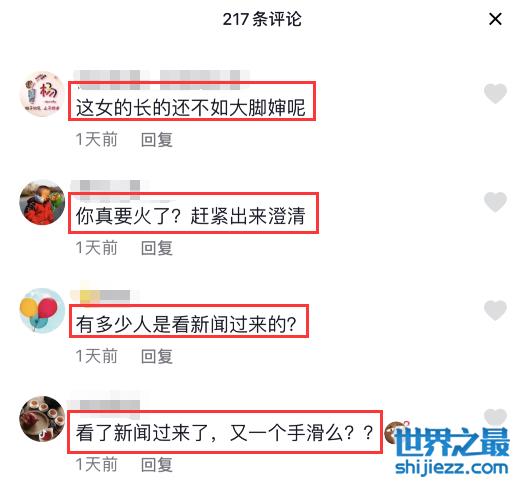Open the blurred username above the 澄清 comment
519x482 pixels.
[x=111, y=188]
